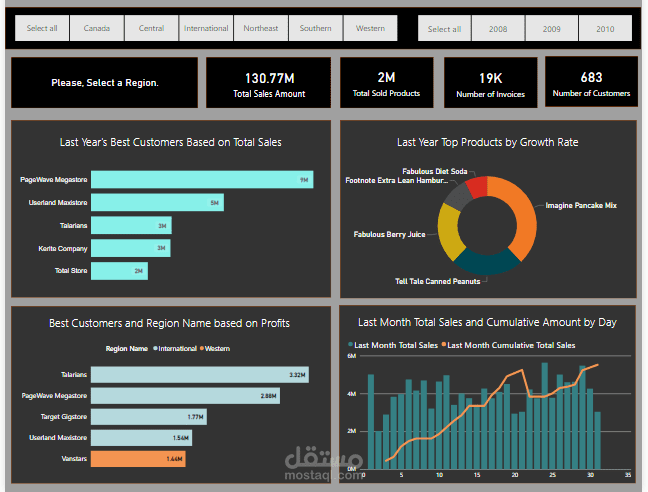Click the International legend marker in profits chart

(x=155, y=348)
